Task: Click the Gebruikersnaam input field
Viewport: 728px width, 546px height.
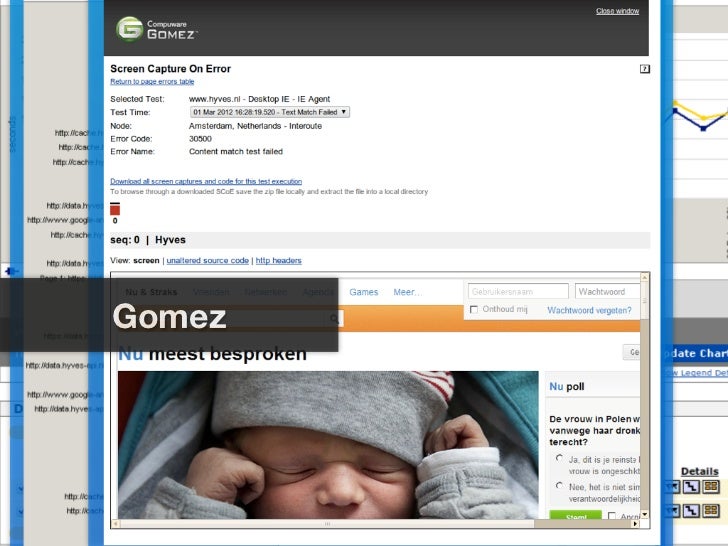Action: pos(518,292)
